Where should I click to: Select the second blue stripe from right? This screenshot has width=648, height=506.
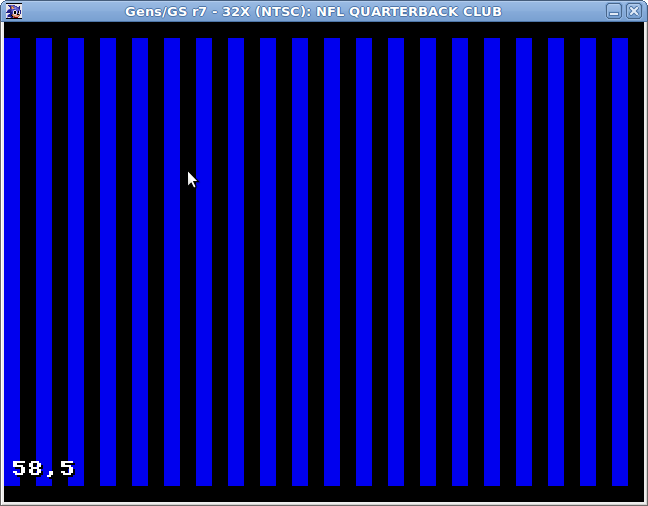pos(587,260)
